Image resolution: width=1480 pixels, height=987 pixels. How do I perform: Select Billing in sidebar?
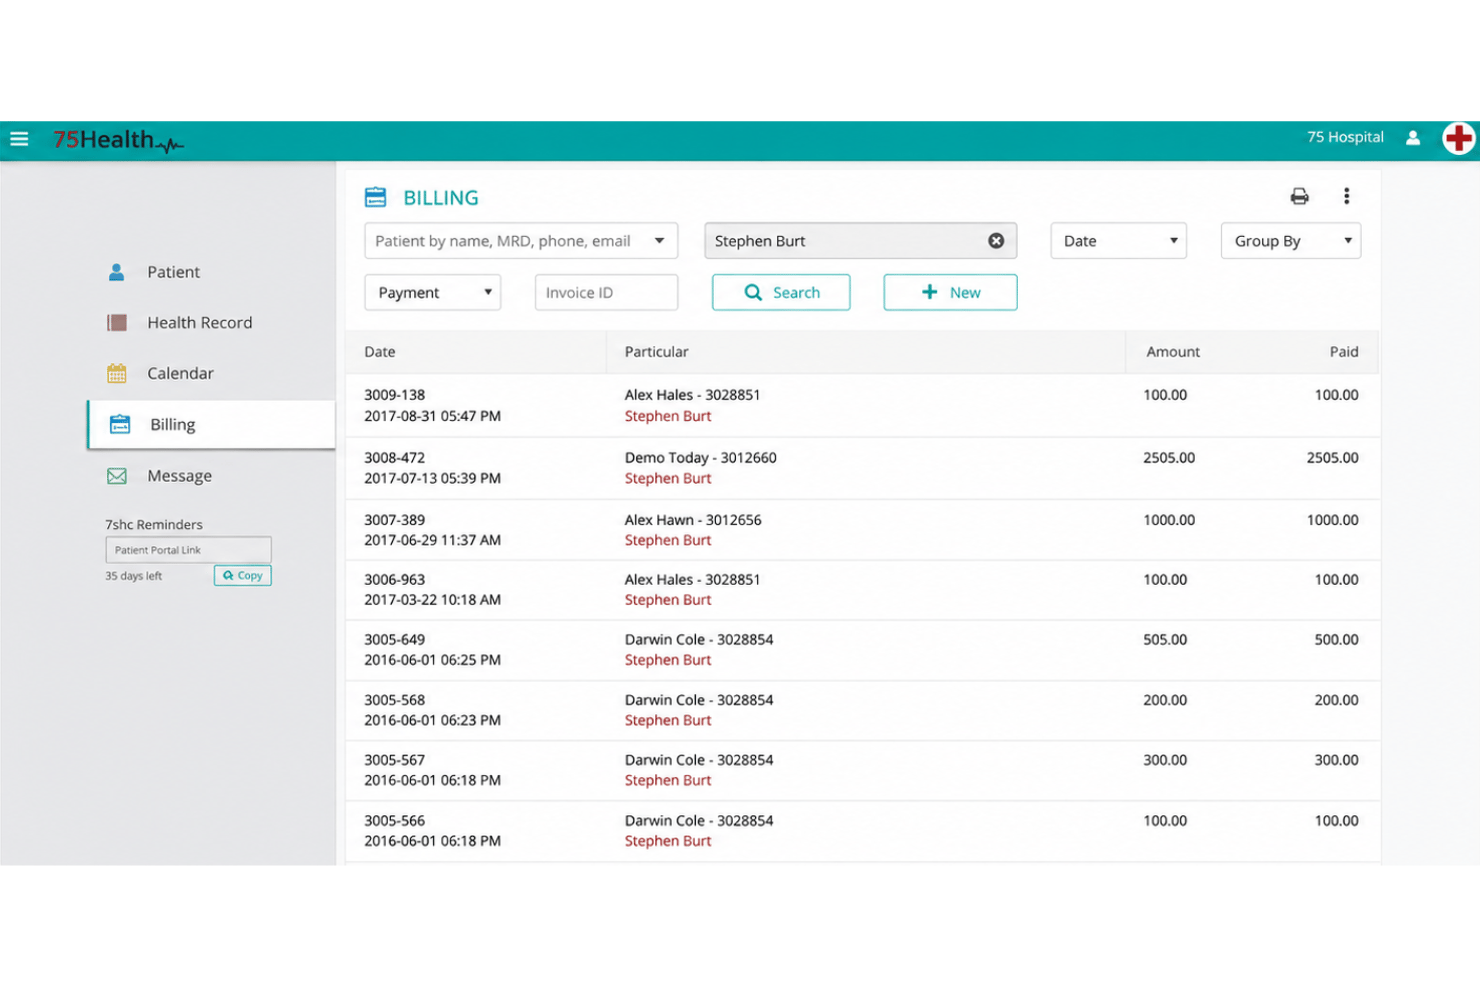click(x=211, y=425)
